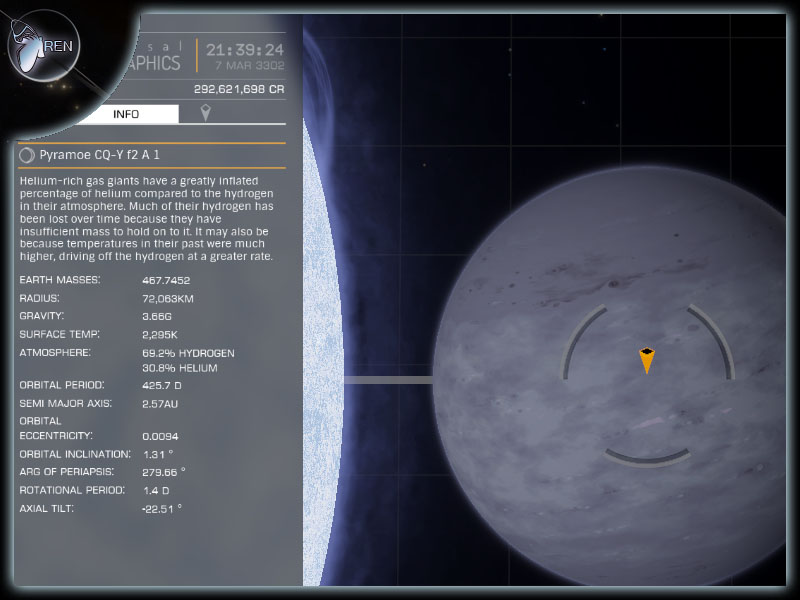This screenshot has height=600, width=800.
Task: Click the RADIUS label
Action: pos(39,298)
